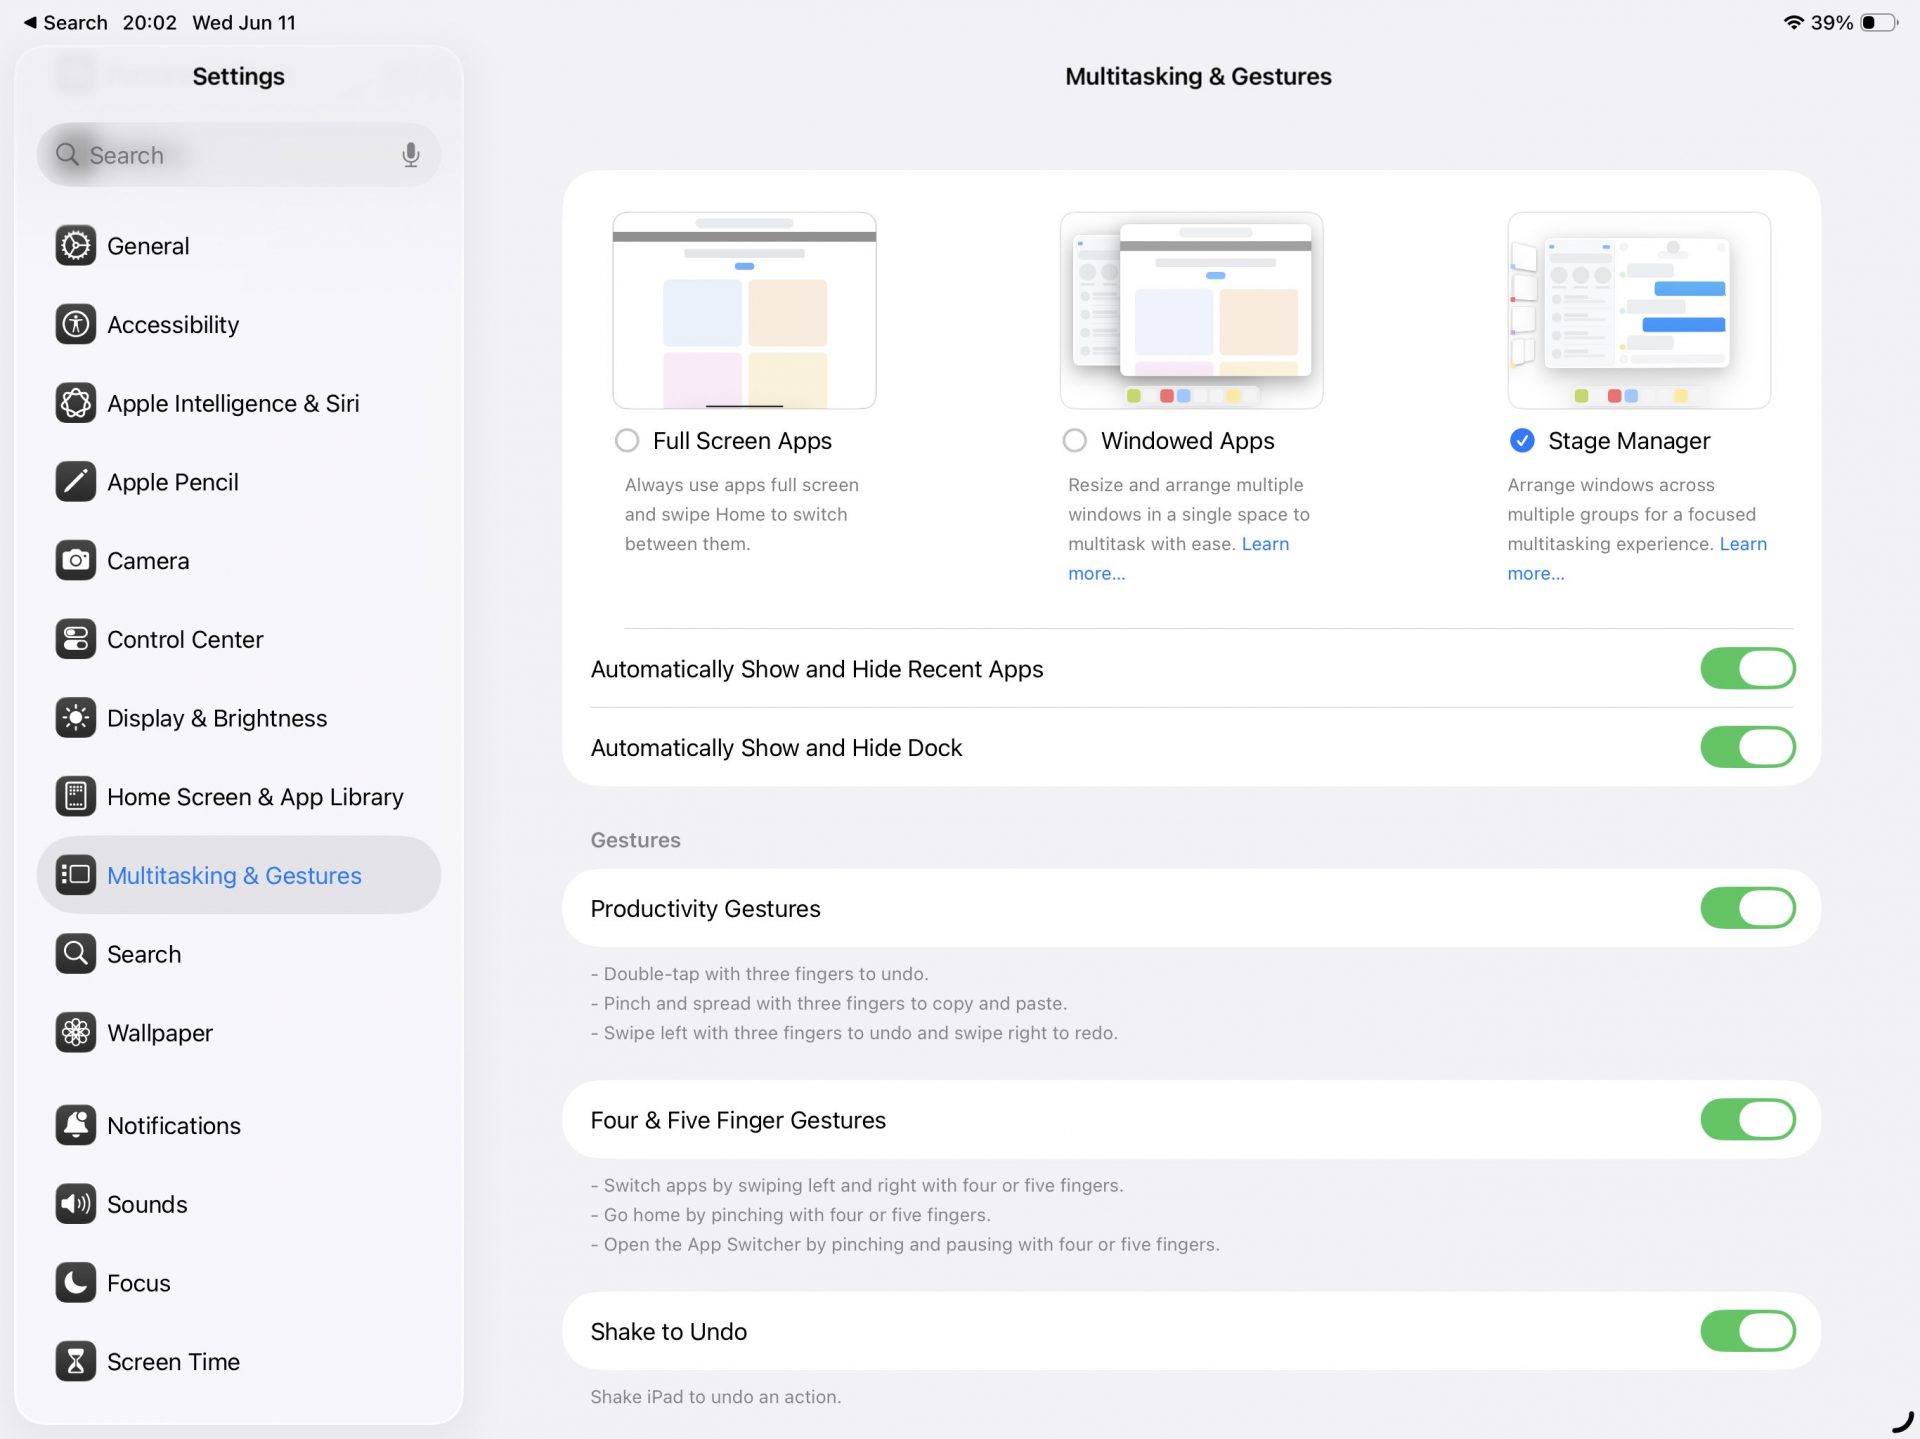
Task: Tap the microphone icon in the search bar
Action: click(409, 155)
